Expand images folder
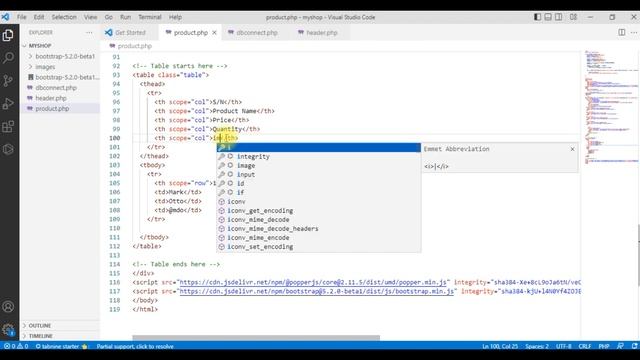This screenshot has height=360, width=640. point(60,67)
